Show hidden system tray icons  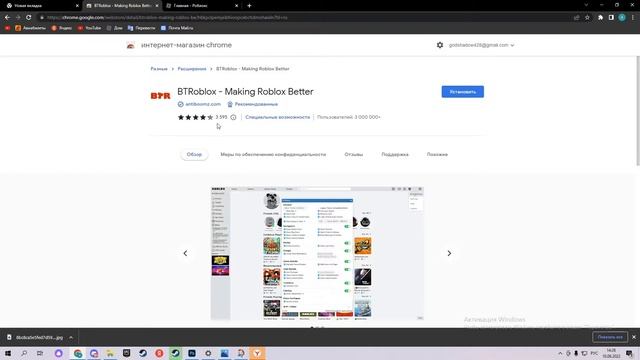pyautogui.click(x=560, y=353)
